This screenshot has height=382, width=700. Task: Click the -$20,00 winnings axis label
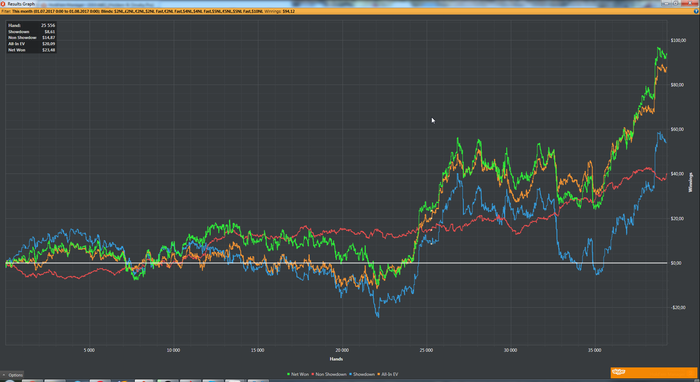(x=678, y=307)
